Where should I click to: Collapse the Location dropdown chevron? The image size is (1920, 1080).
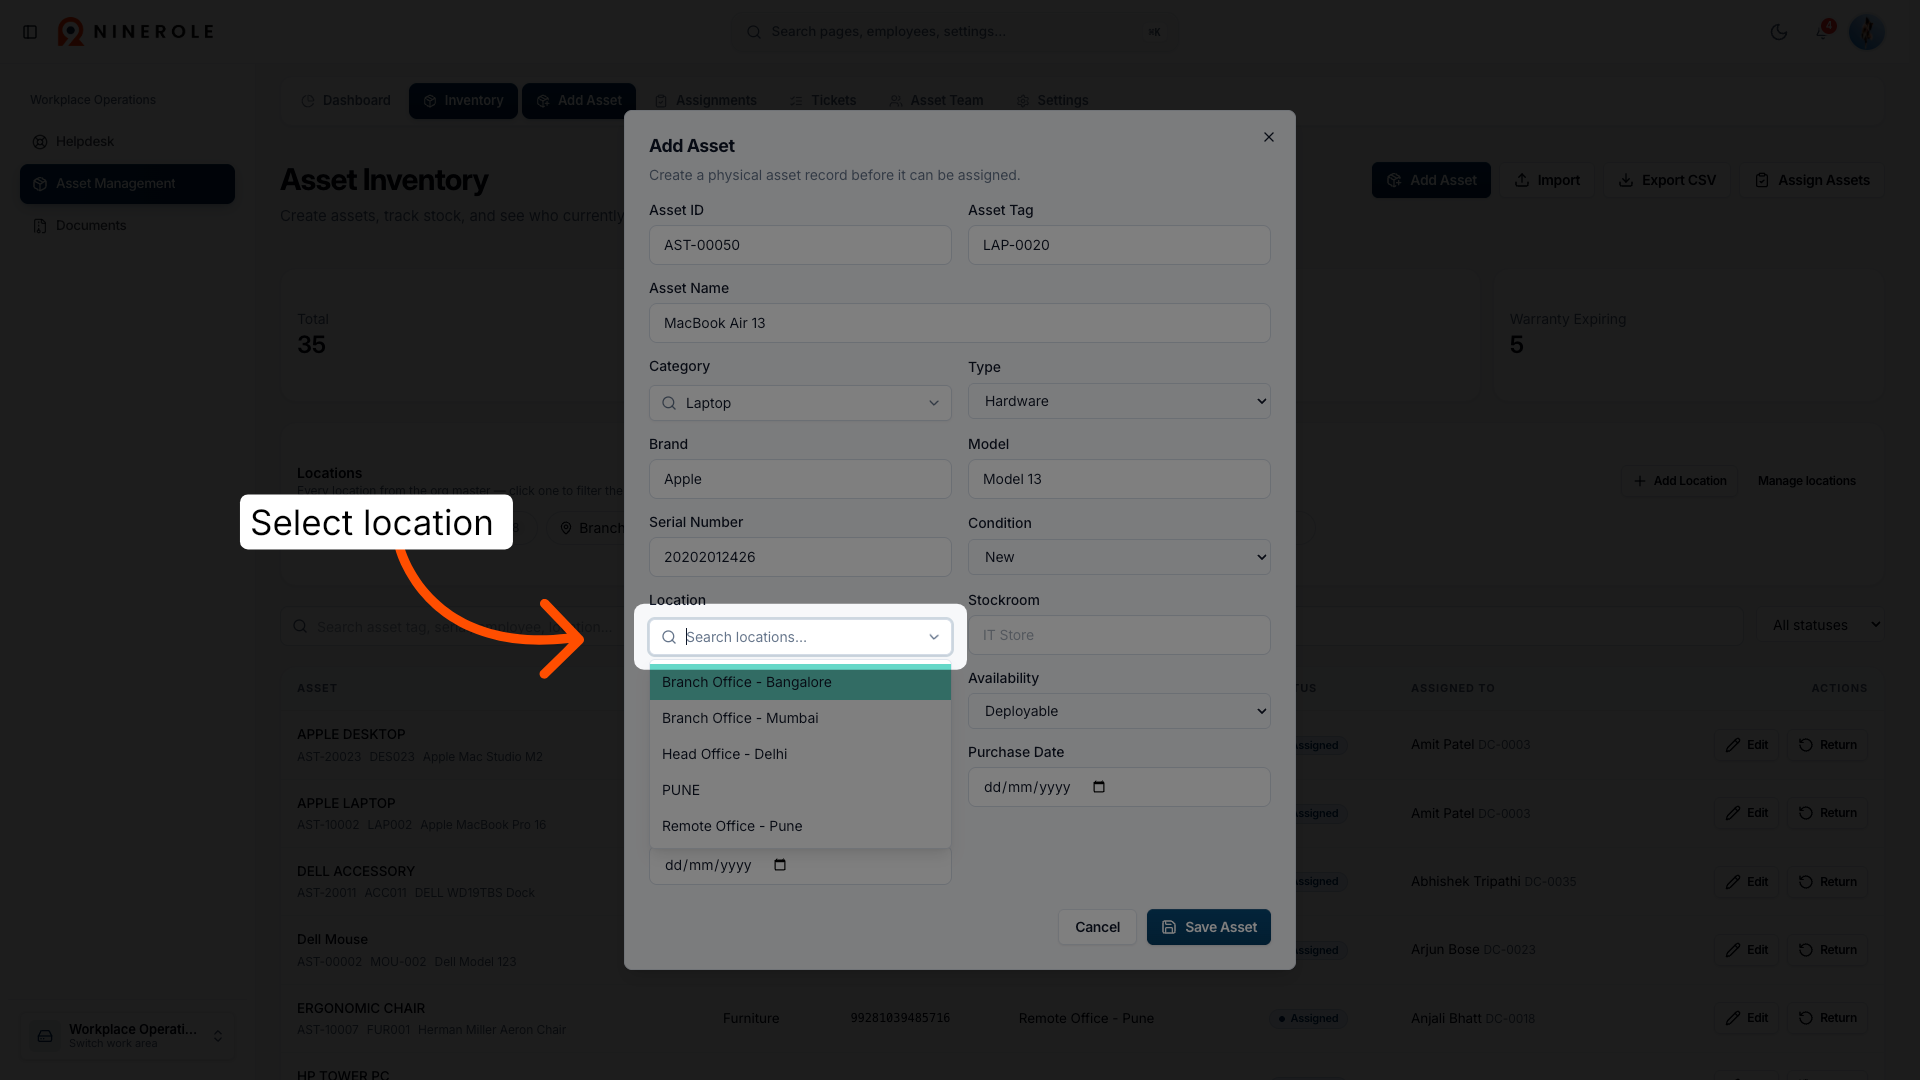934,637
